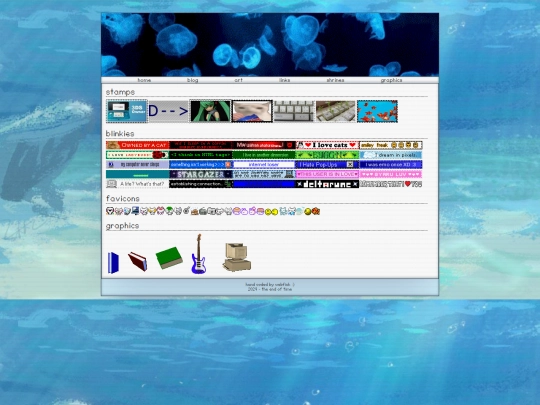Click the white cat face stamp
This screenshot has width=540, height=405.
click(252, 111)
